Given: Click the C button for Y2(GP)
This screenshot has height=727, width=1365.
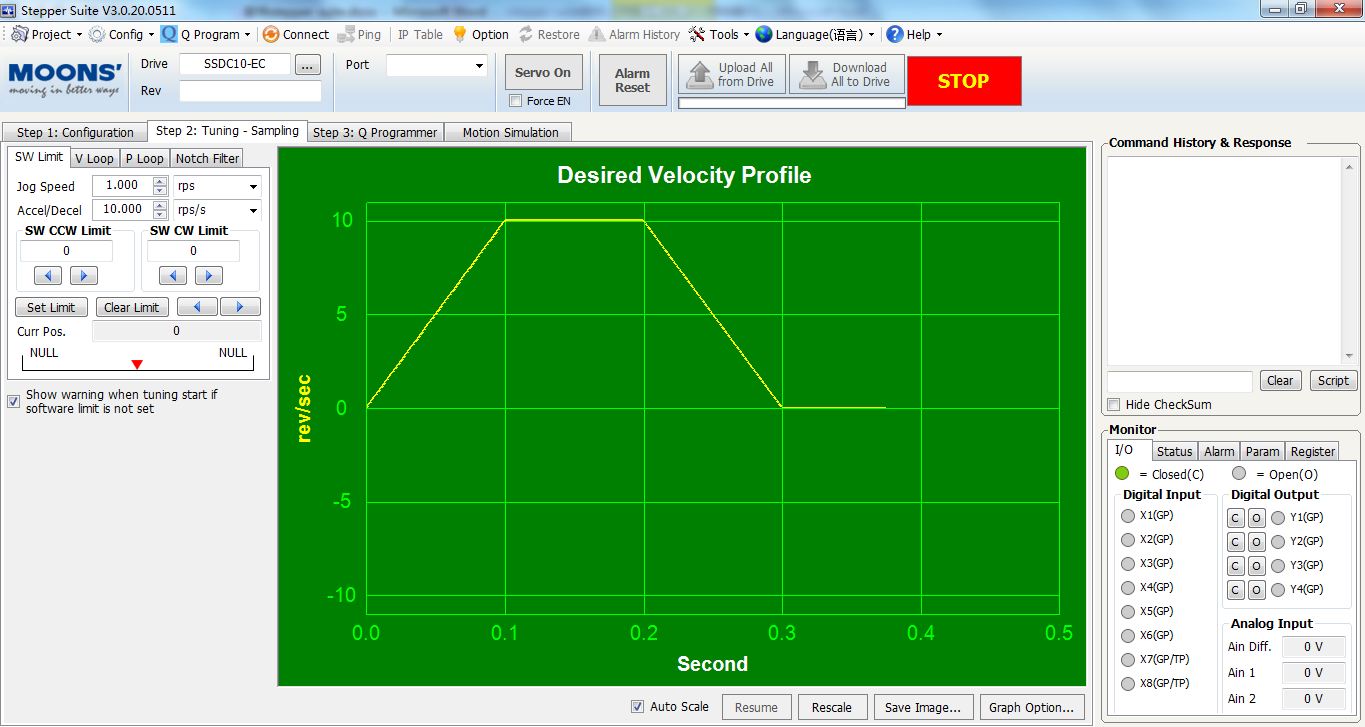Looking at the screenshot, I should [1236, 542].
